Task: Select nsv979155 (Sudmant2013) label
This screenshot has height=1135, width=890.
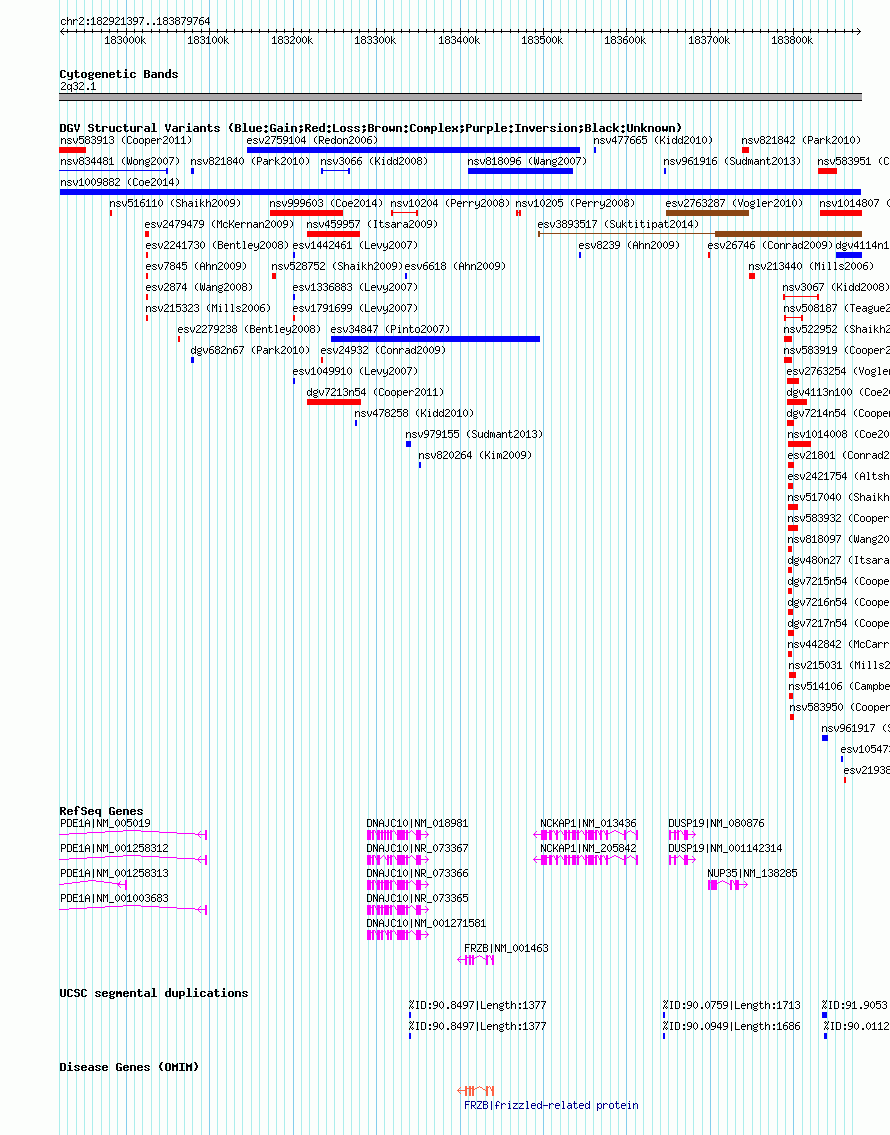Action: pos(474,434)
